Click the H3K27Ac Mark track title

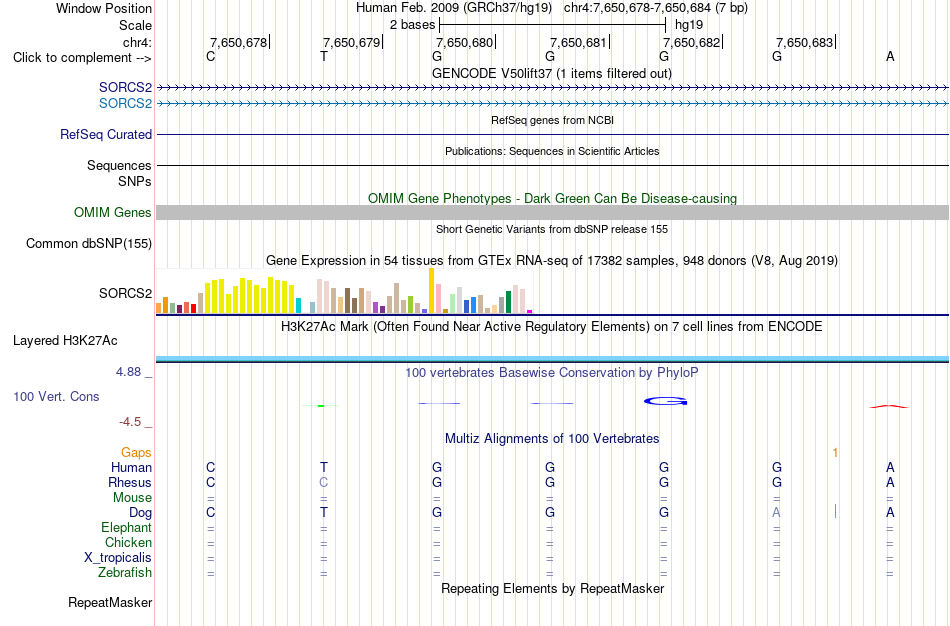point(552,326)
